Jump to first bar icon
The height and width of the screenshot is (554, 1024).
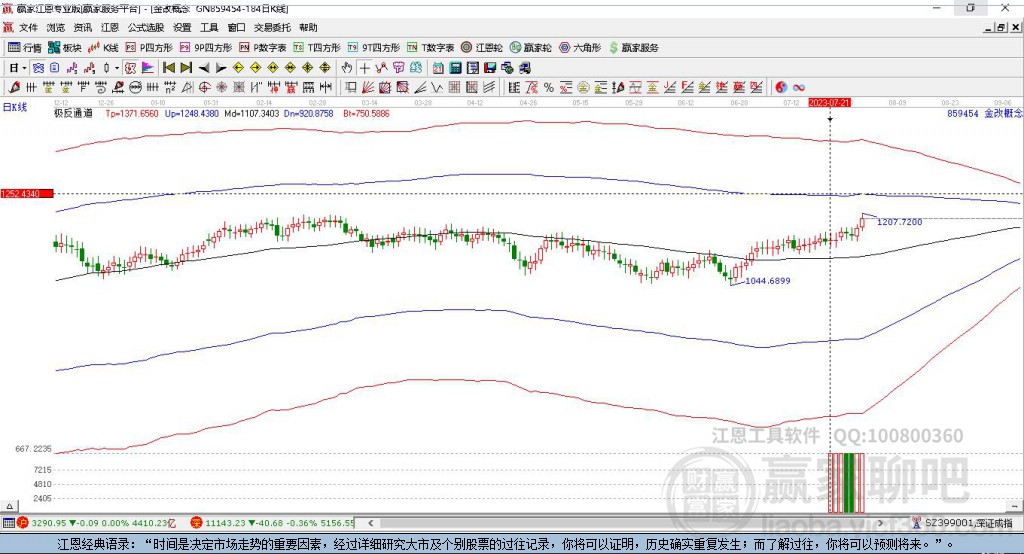pyautogui.click(x=168, y=68)
